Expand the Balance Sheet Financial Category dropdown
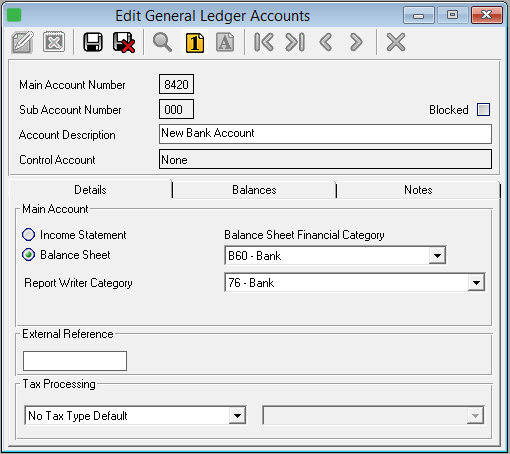This screenshot has width=510, height=454. 437,256
